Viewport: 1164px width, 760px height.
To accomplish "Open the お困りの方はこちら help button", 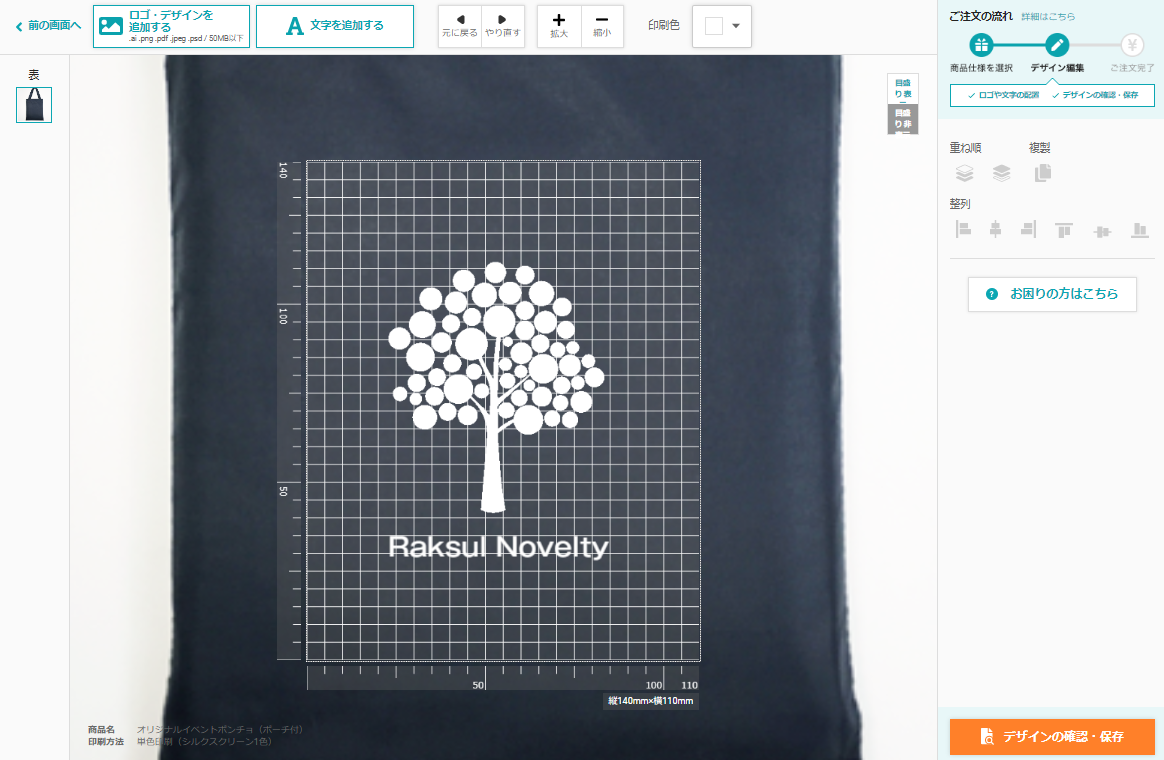I will pyautogui.click(x=1052, y=294).
